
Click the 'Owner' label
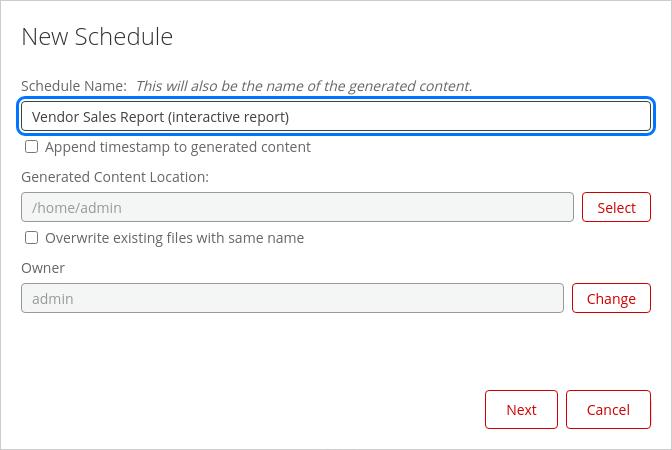tap(42, 268)
